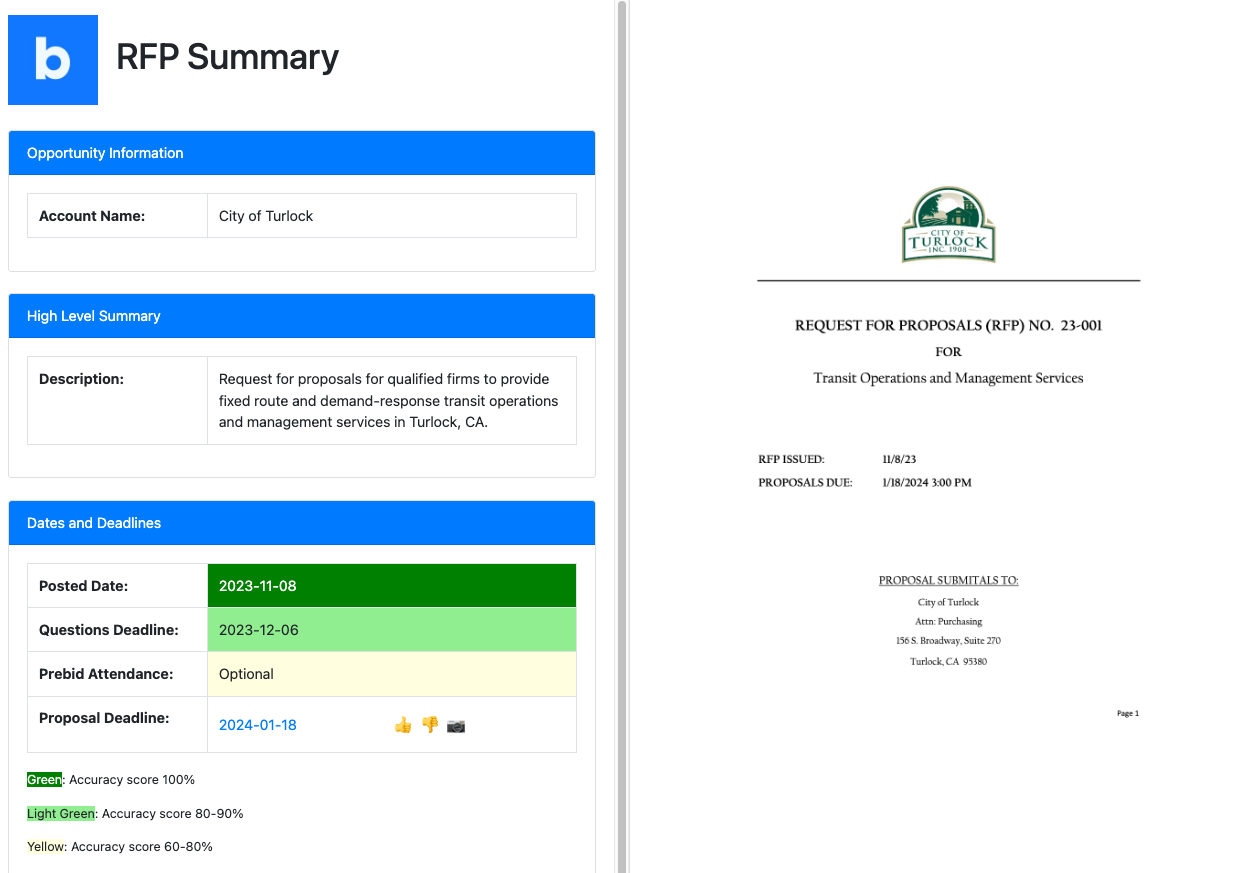The image size is (1250, 873).
Task: Click the RFP Summary title
Action: coord(227,58)
